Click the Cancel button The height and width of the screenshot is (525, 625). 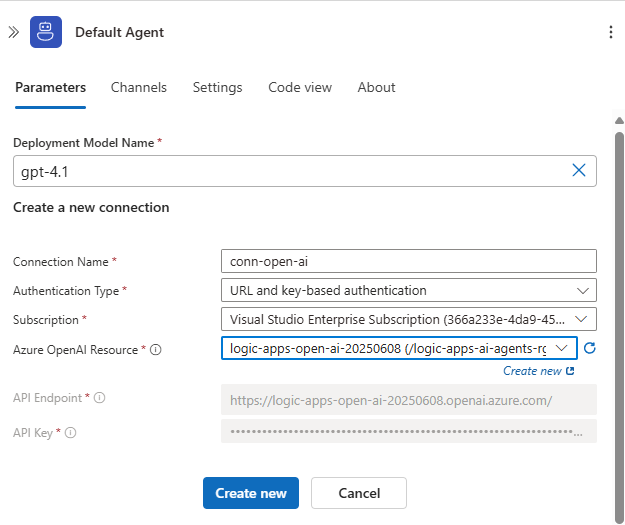pyautogui.click(x=359, y=493)
